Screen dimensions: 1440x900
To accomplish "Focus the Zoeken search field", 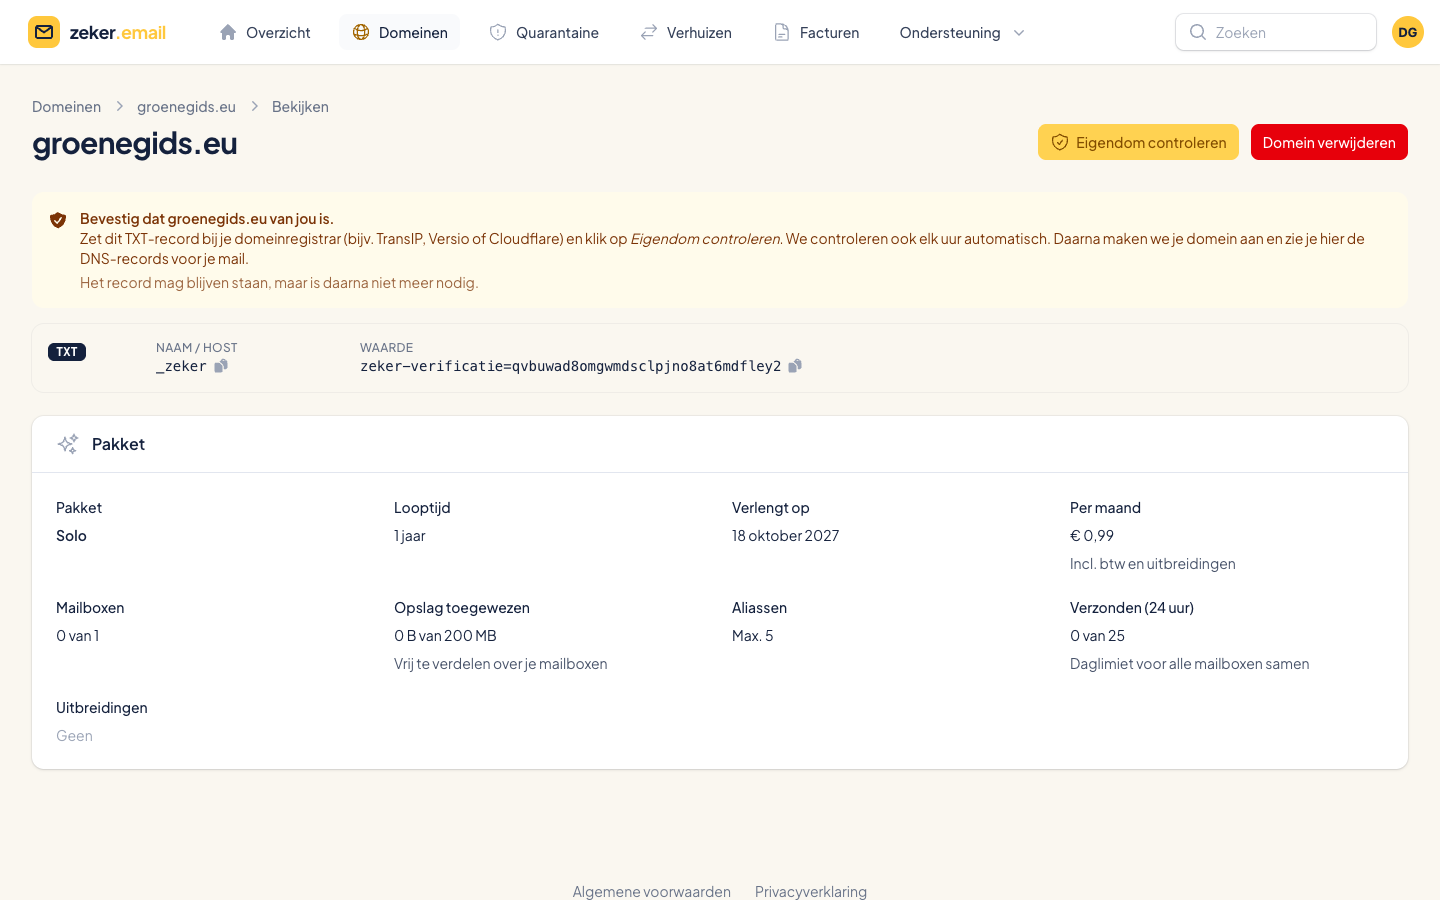I will pyautogui.click(x=1276, y=32).
